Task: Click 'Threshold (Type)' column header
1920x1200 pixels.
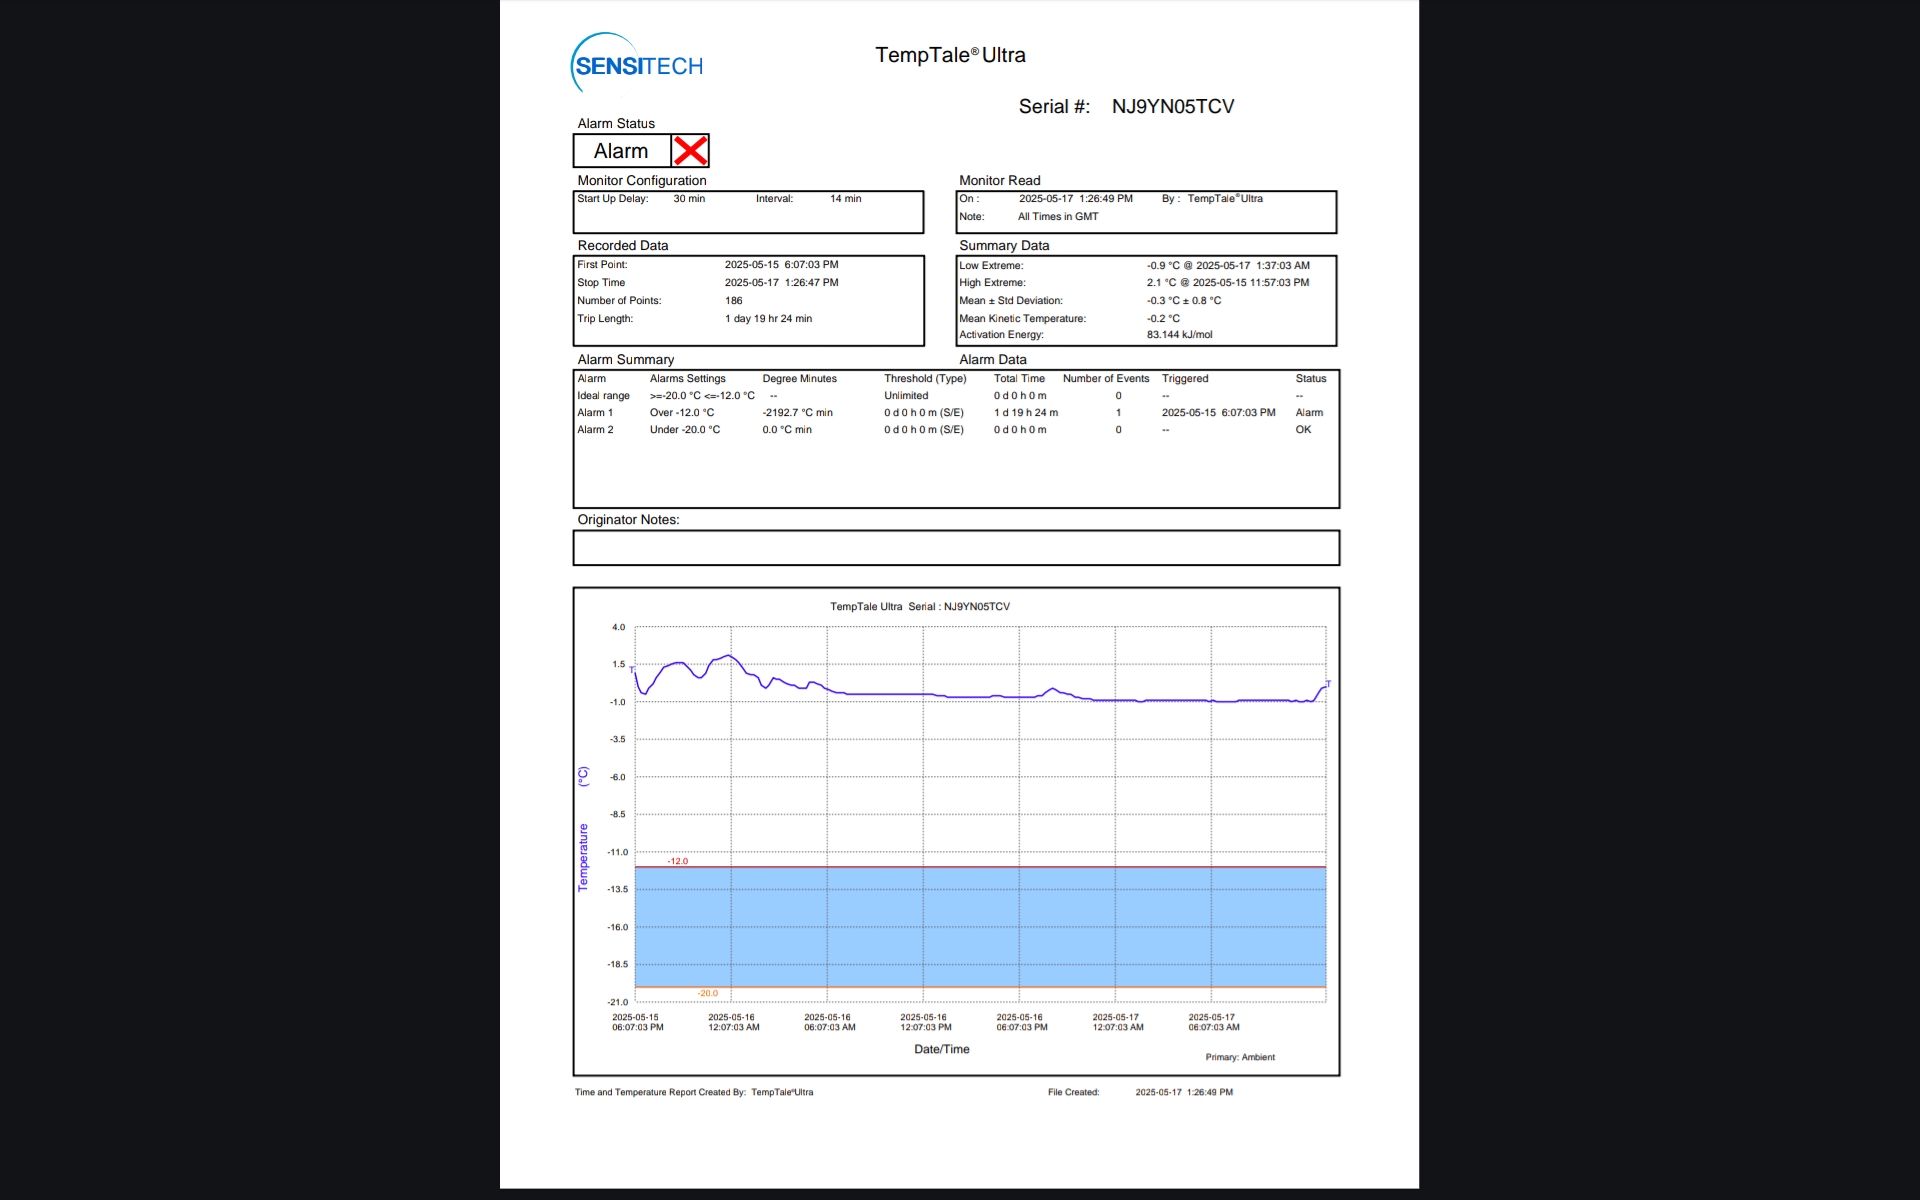Action: 925,379
